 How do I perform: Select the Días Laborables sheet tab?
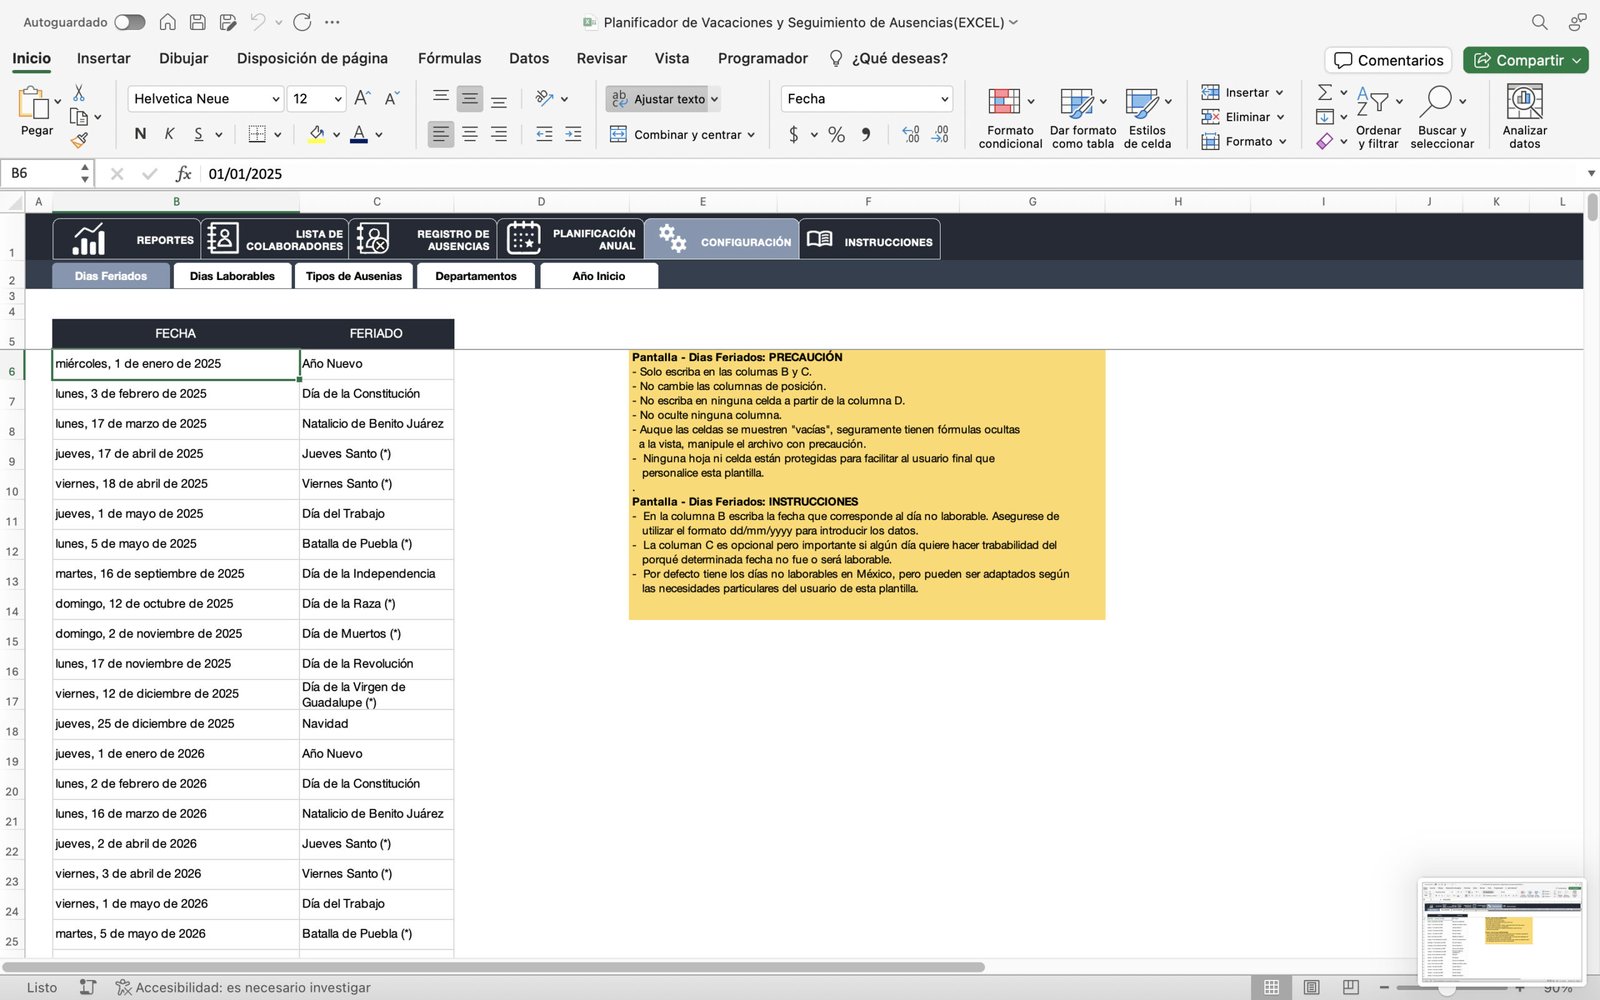(232, 276)
